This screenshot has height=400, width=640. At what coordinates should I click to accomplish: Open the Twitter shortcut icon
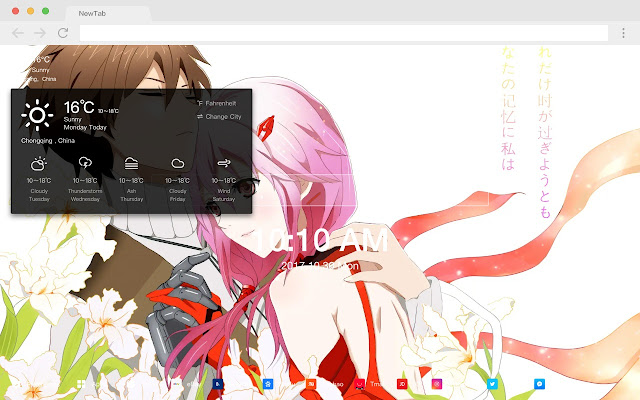(x=492, y=384)
